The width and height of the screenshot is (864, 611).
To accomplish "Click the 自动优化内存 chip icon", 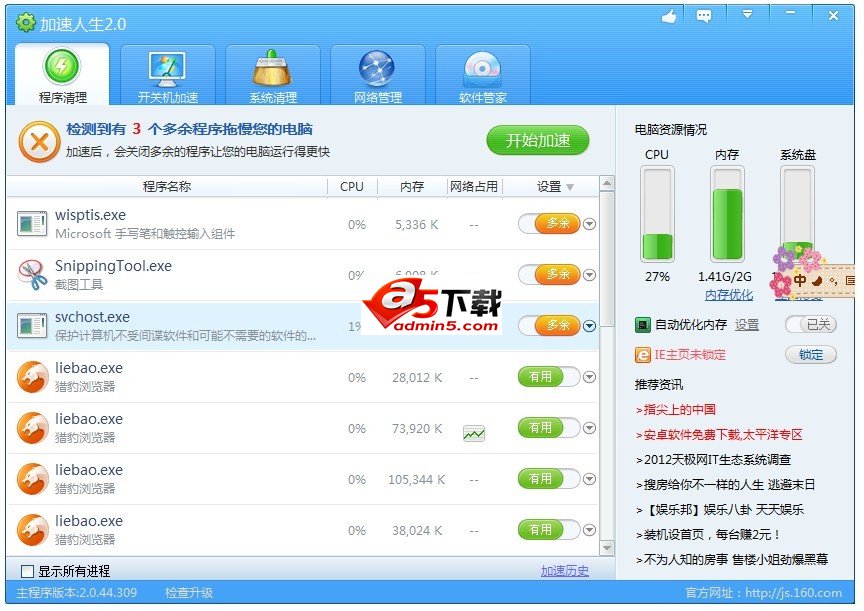I will pyautogui.click(x=642, y=325).
